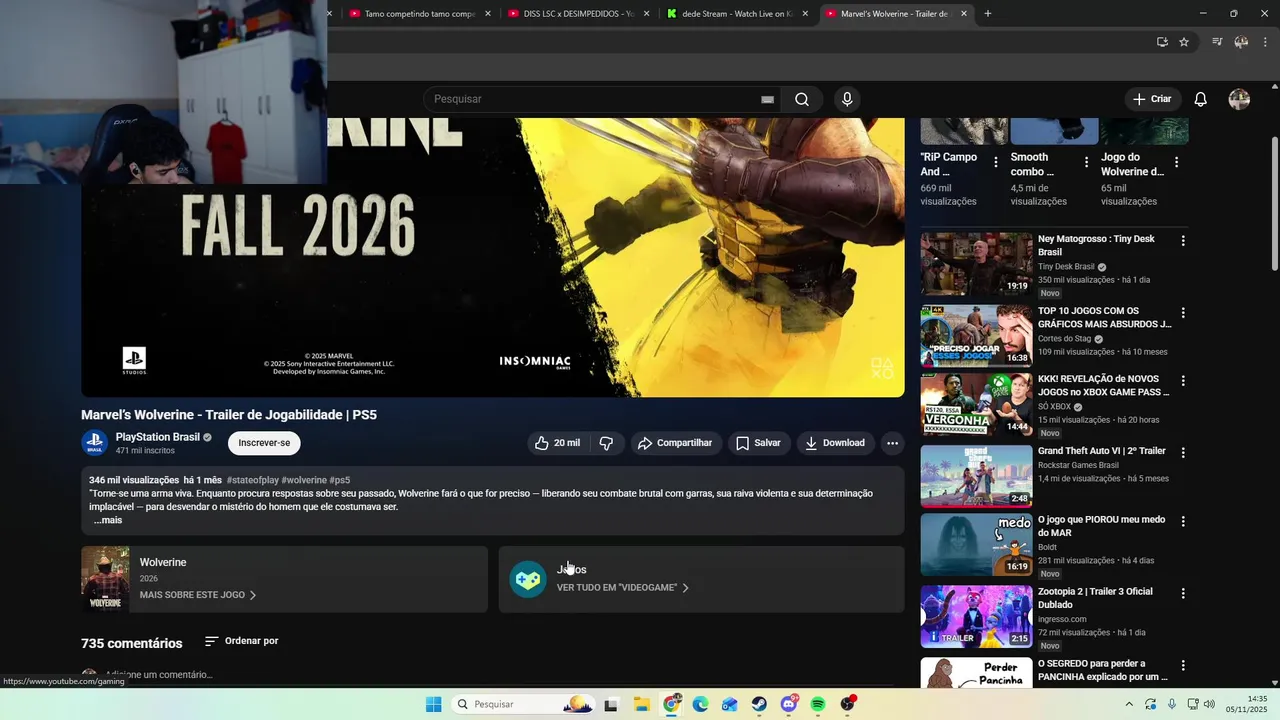Open Discord from the taskbar

pos(788,704)
